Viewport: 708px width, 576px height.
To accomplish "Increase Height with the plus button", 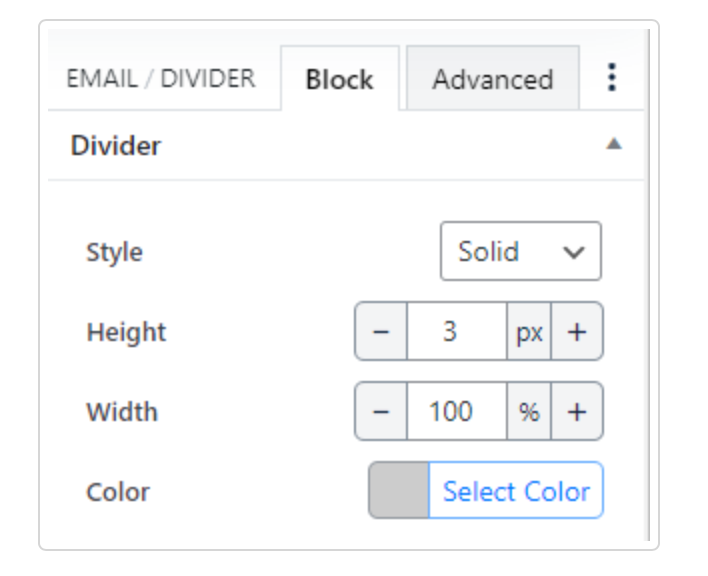I will tap(576, 332).
